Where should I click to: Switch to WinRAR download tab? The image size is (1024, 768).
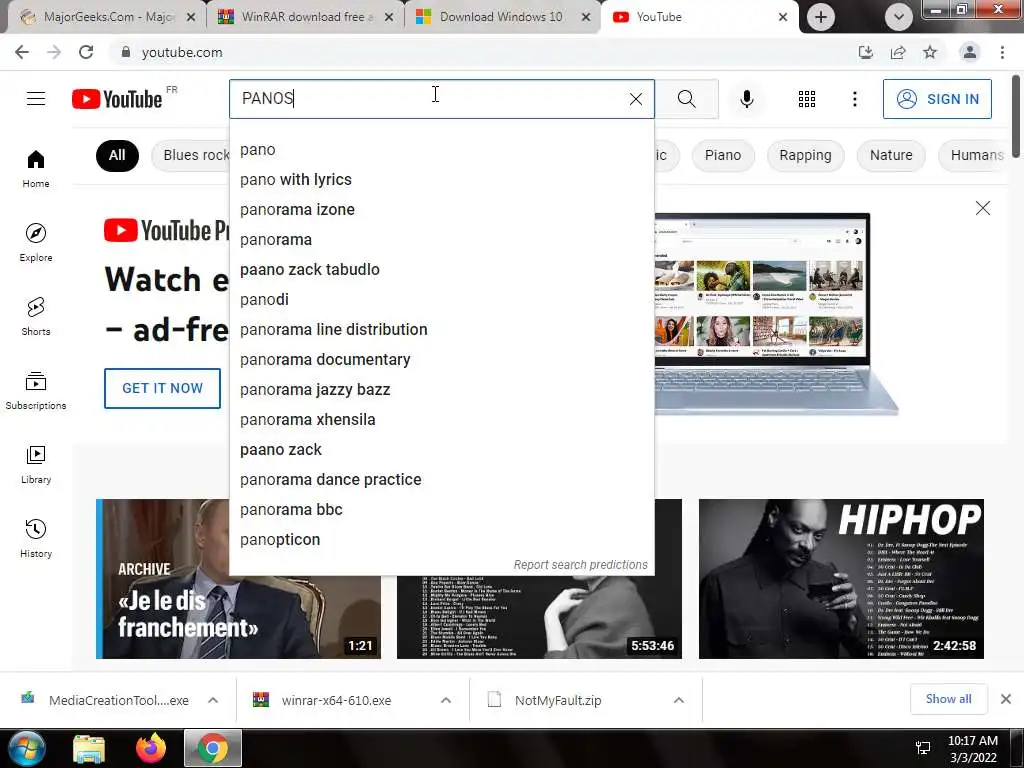[x=306, y=17]
